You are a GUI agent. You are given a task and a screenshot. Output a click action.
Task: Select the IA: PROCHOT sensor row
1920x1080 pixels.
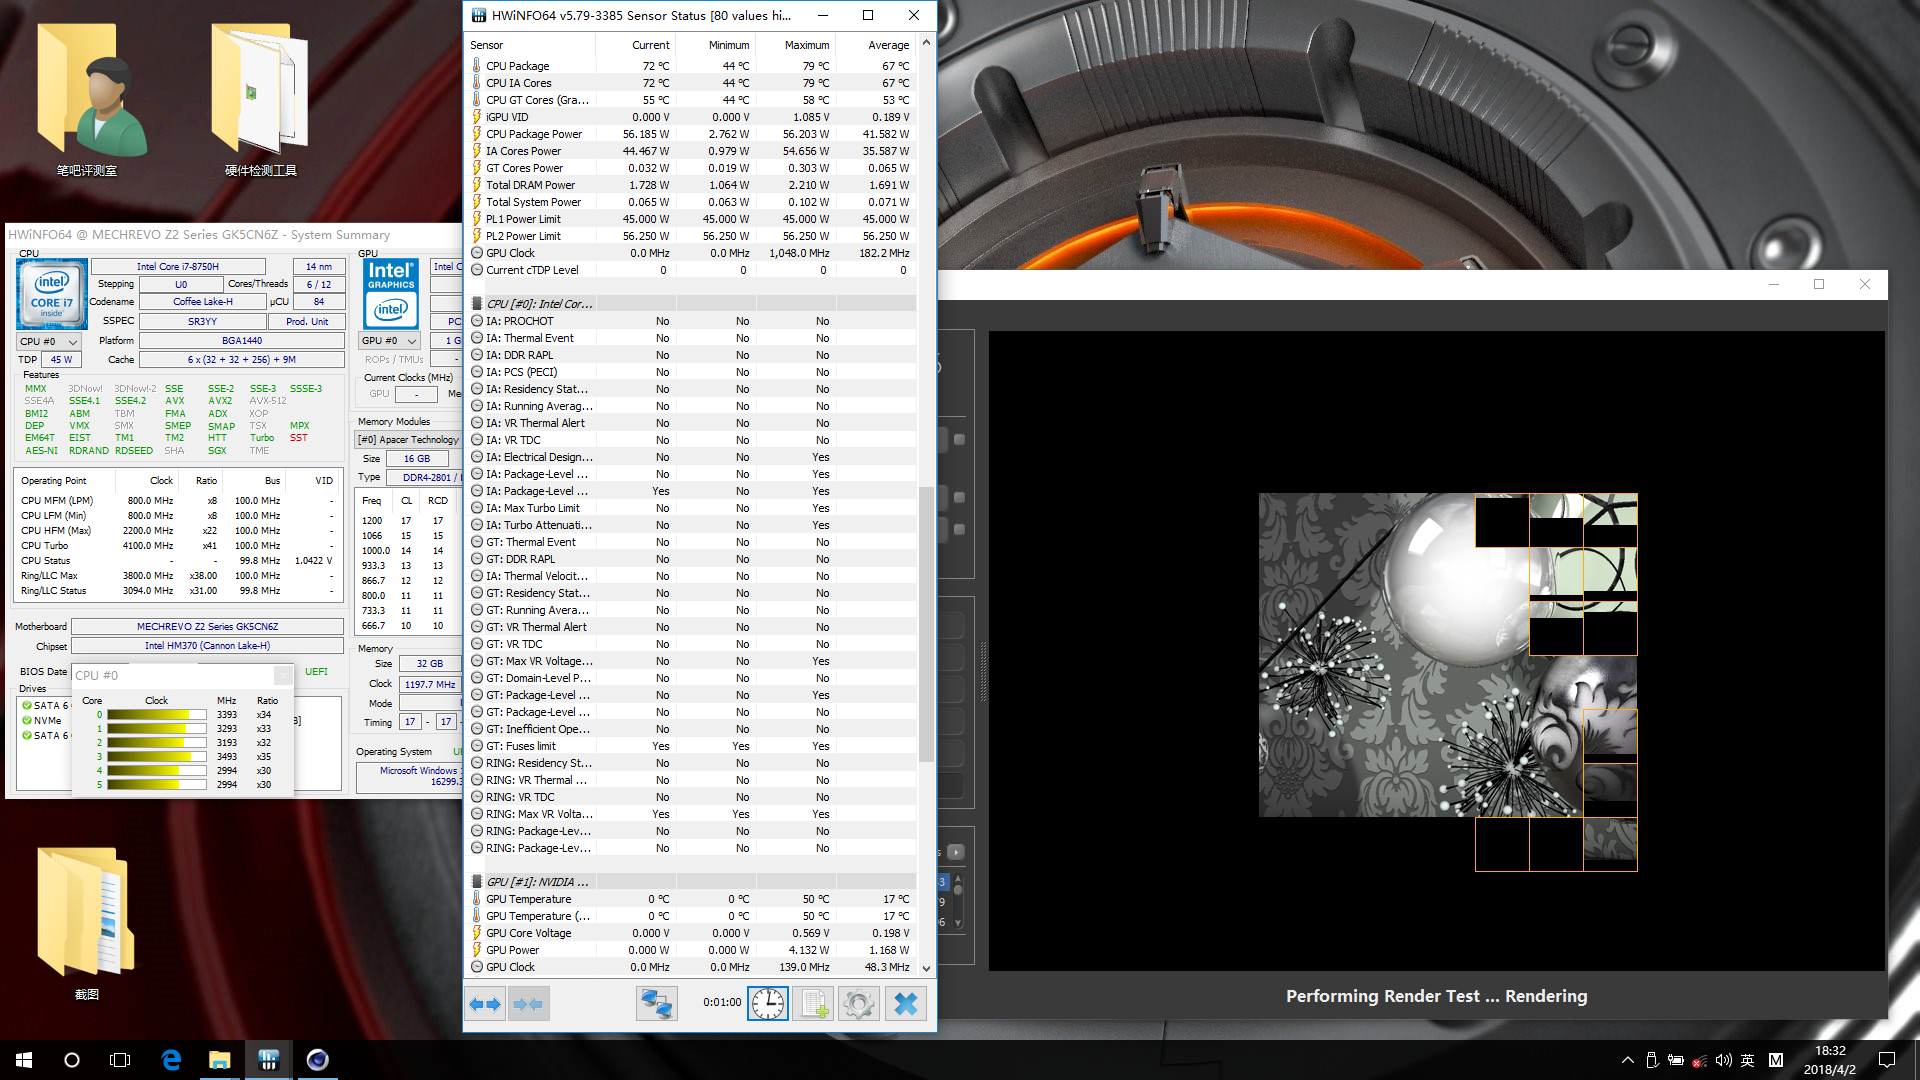[691, 321]
